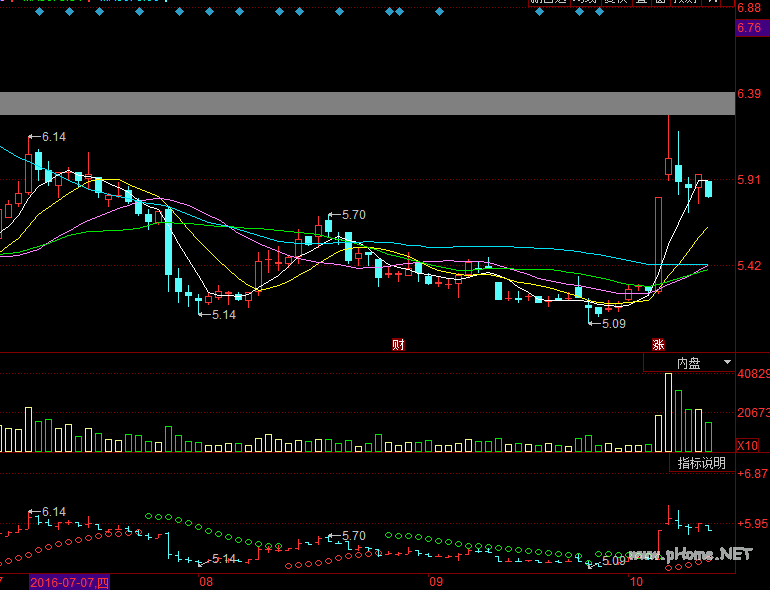The height and width of the screenshot is (590, 770).
Task: Click the 5.70 label in bottom indicator panel
Action: coord(354,535)
